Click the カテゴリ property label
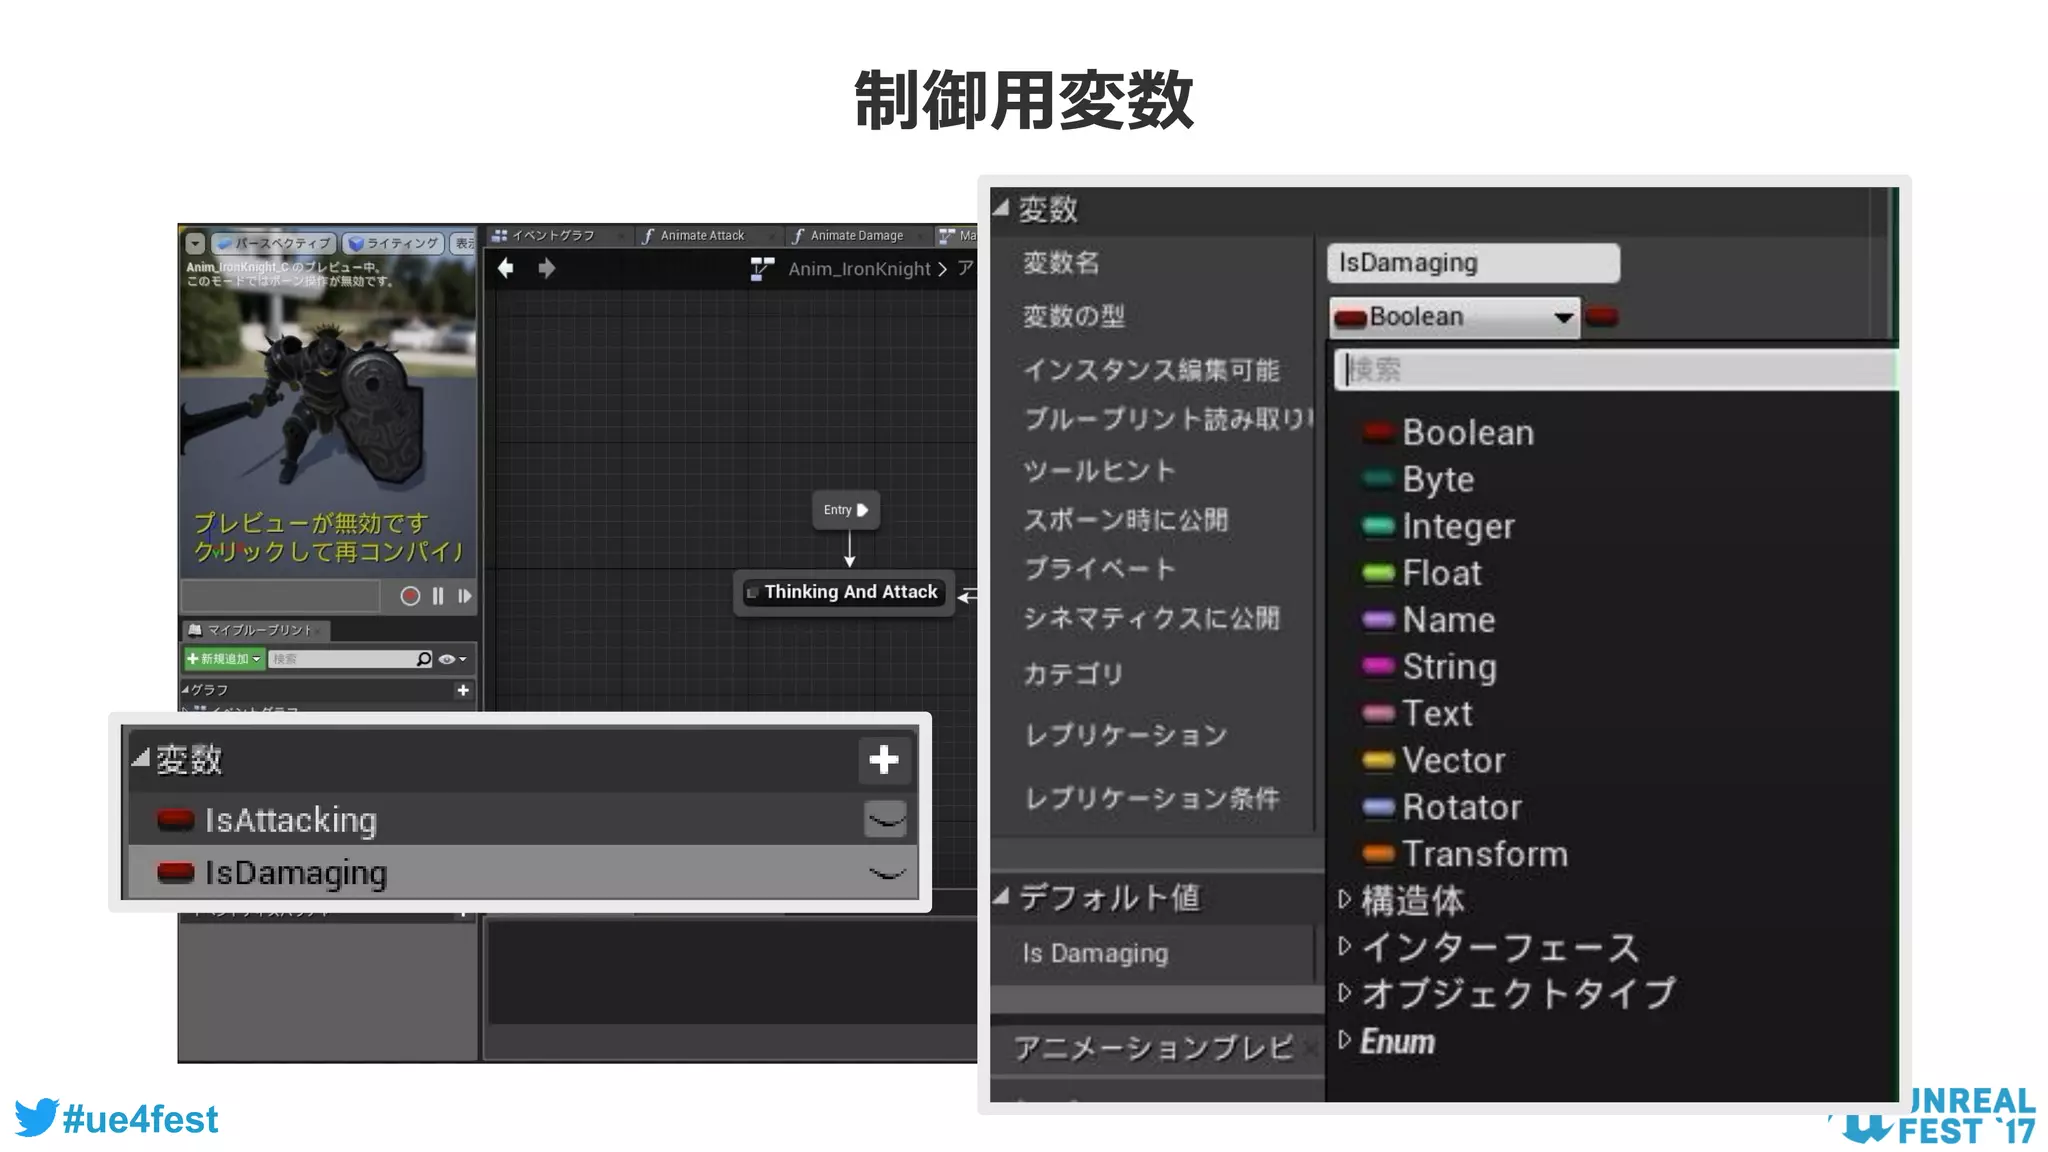Viewport: 2048px width, 1152px height. [x=1073, y=674]
